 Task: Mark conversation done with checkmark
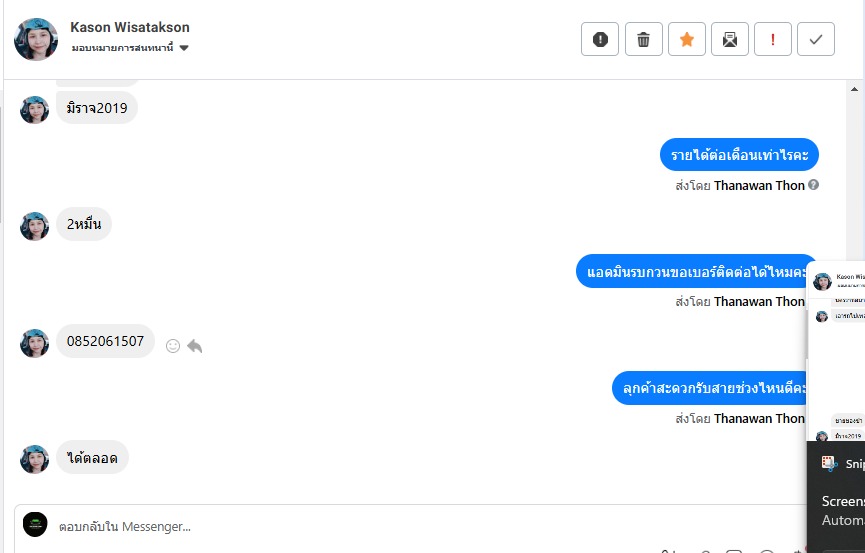(815, 39)
